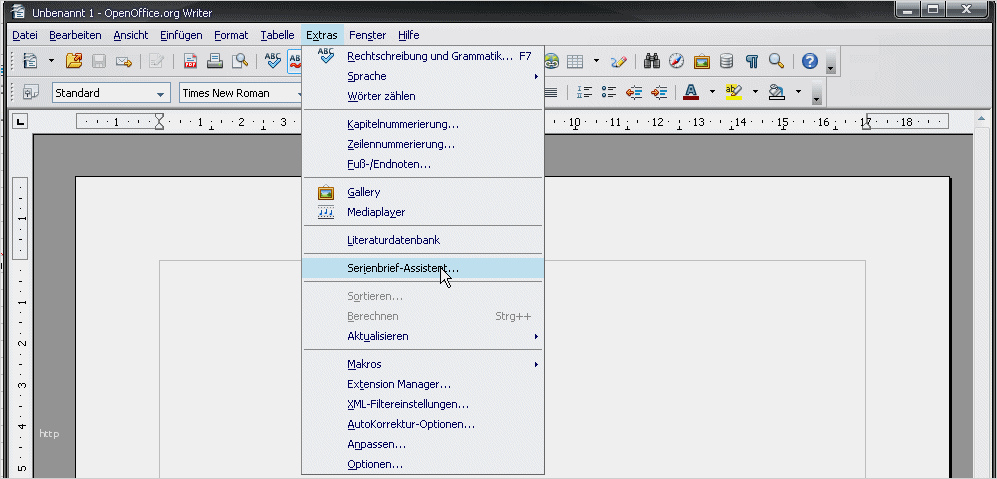Toggle nonprinting characters pilcrow icon
Image resolution: width=997 pixels, height=479 pixels.
point(751,62)
